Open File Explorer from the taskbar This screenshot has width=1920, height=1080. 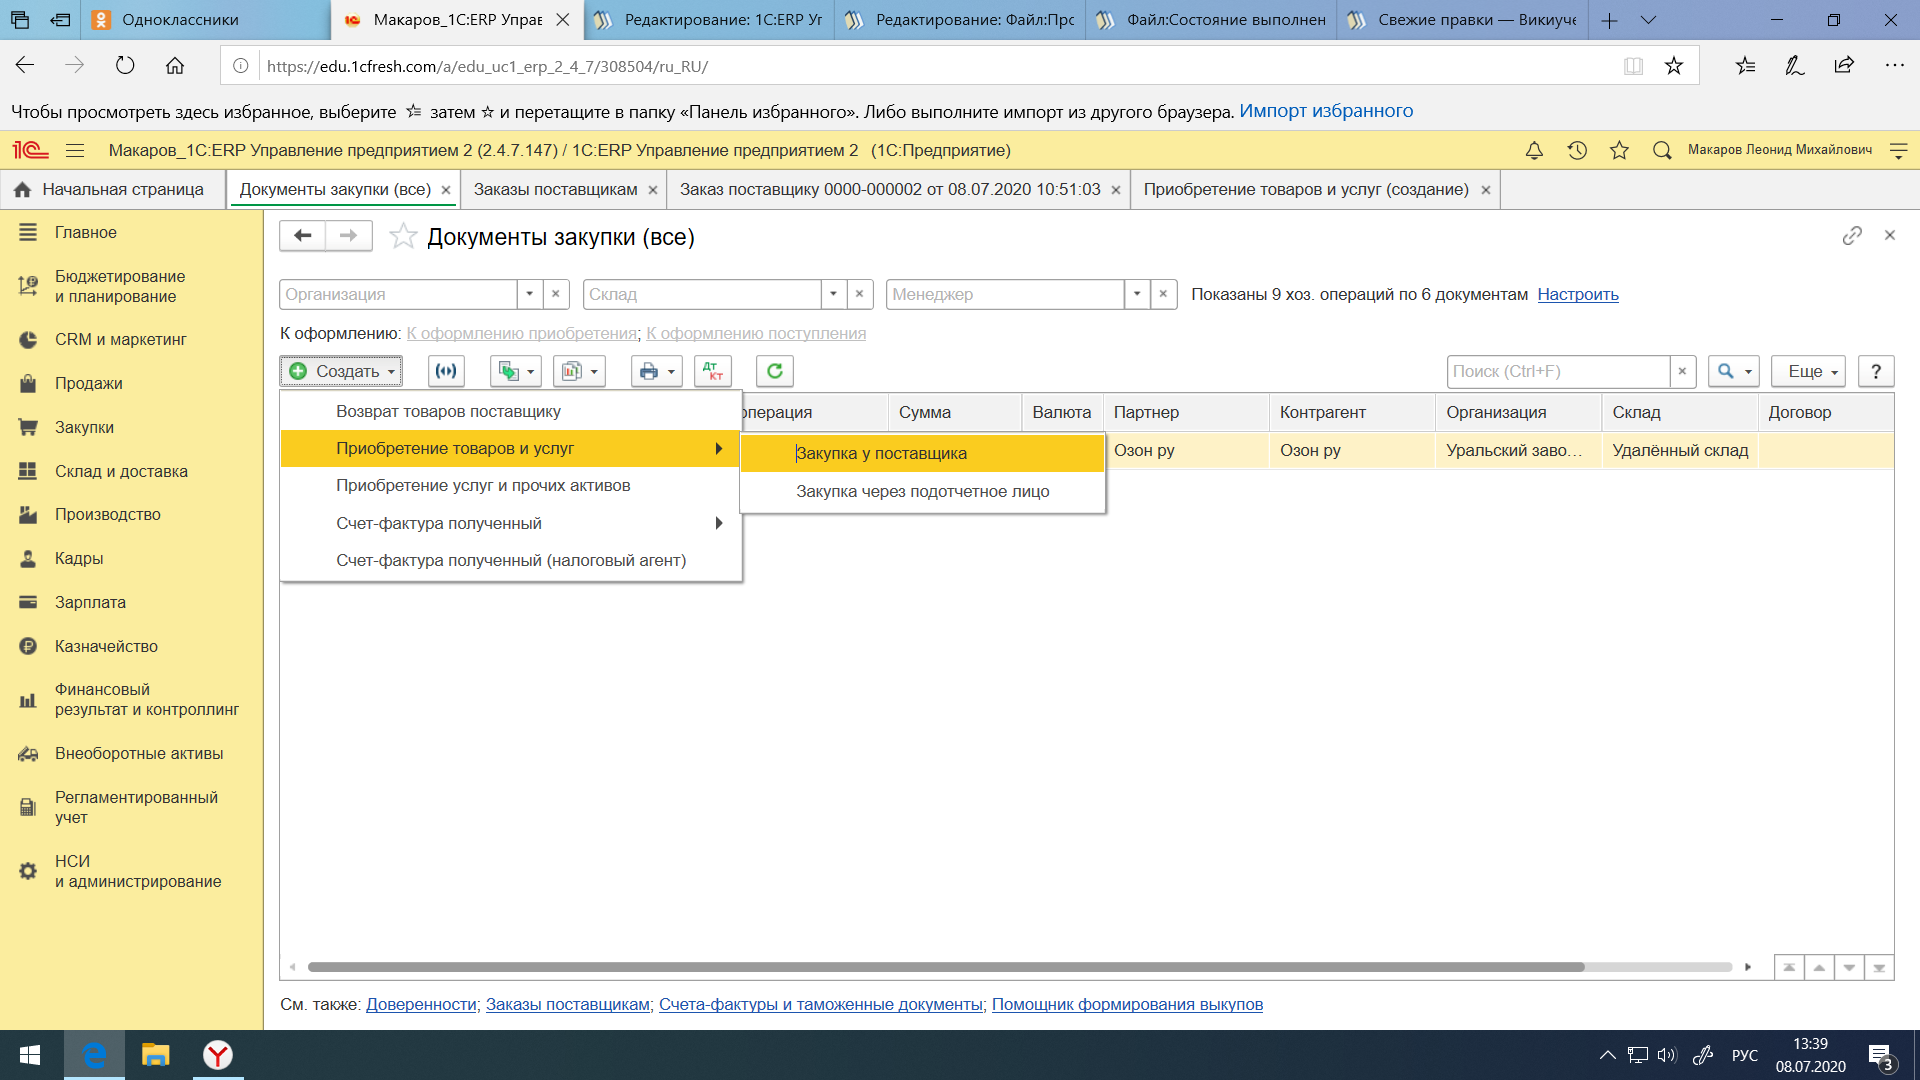click(x=155, y=1055)
